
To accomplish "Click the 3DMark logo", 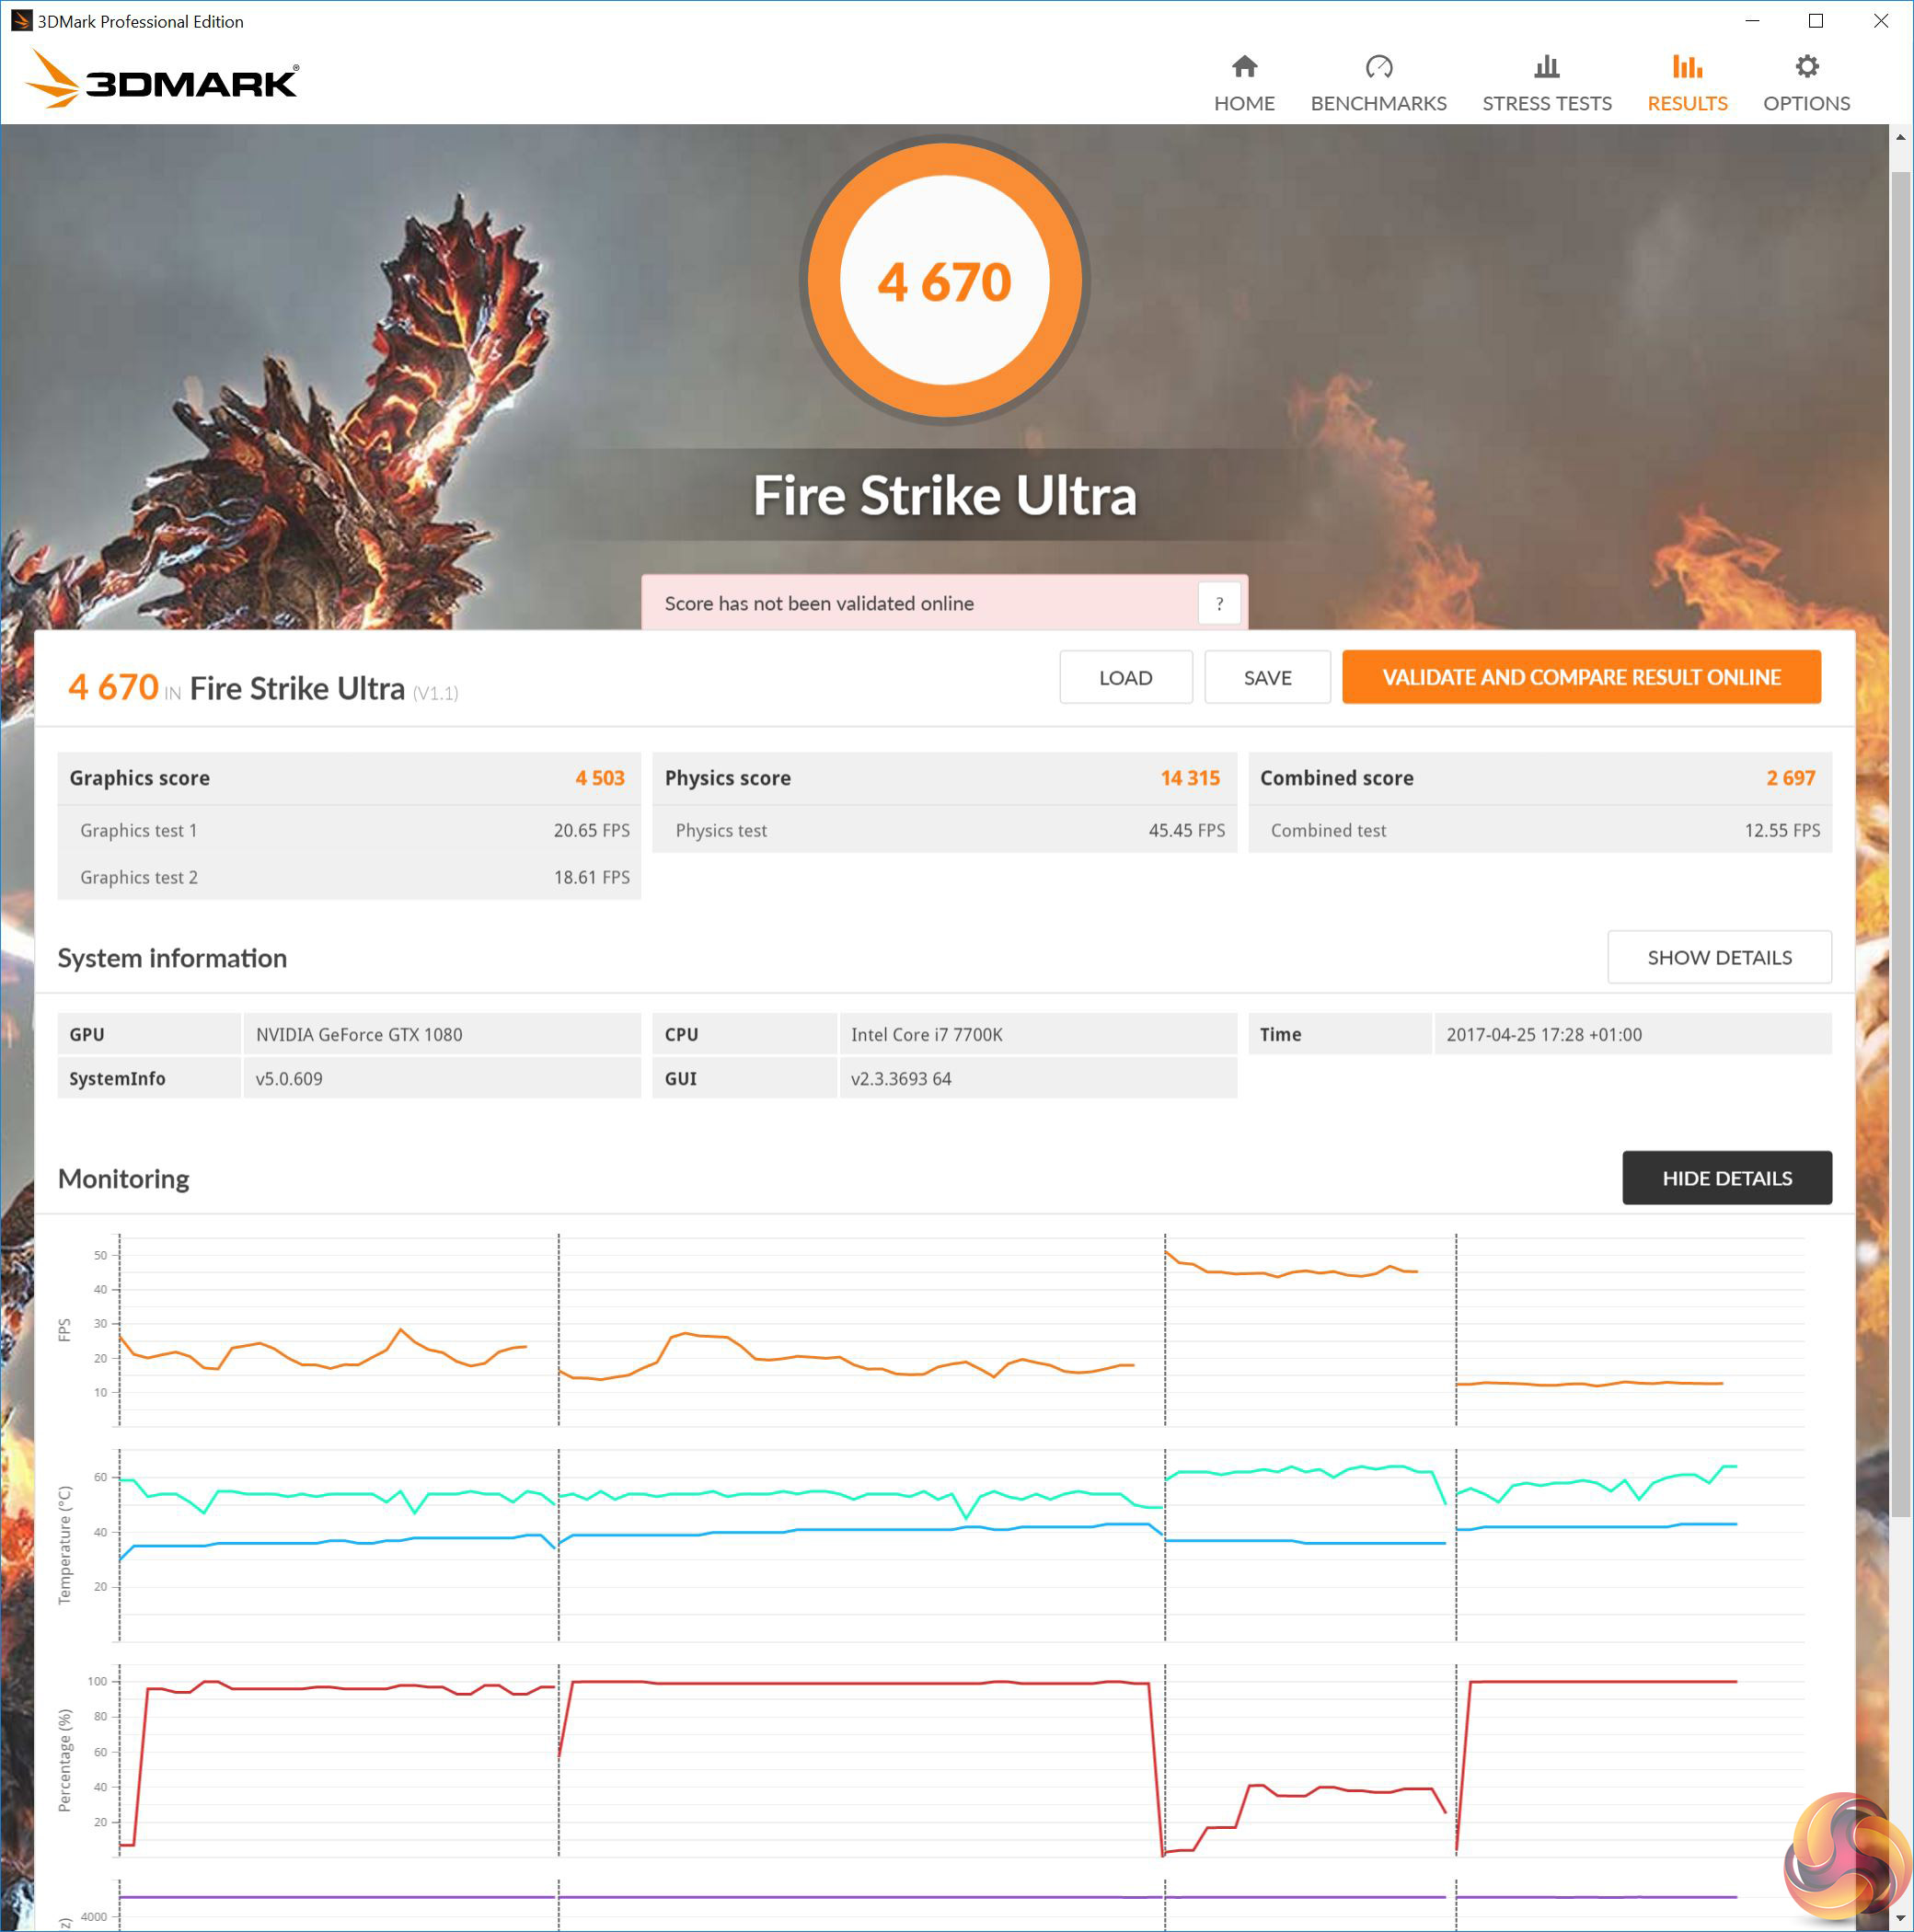I will click(162, 80).
